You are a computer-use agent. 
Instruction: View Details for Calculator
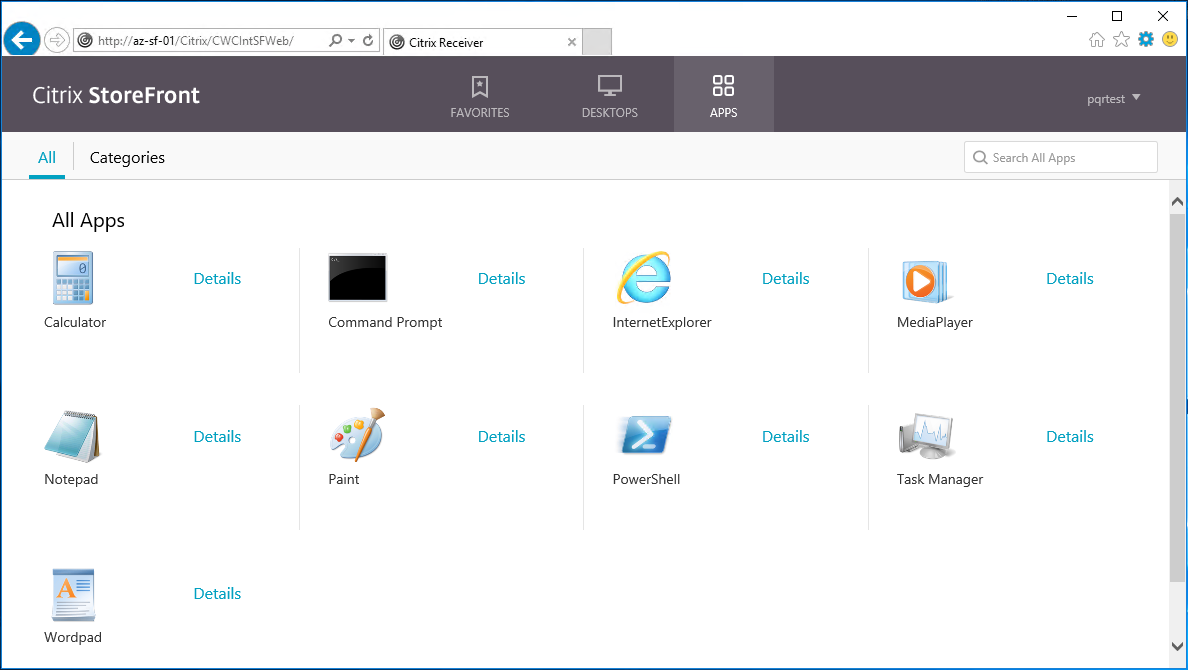click(x=217, y=279)
